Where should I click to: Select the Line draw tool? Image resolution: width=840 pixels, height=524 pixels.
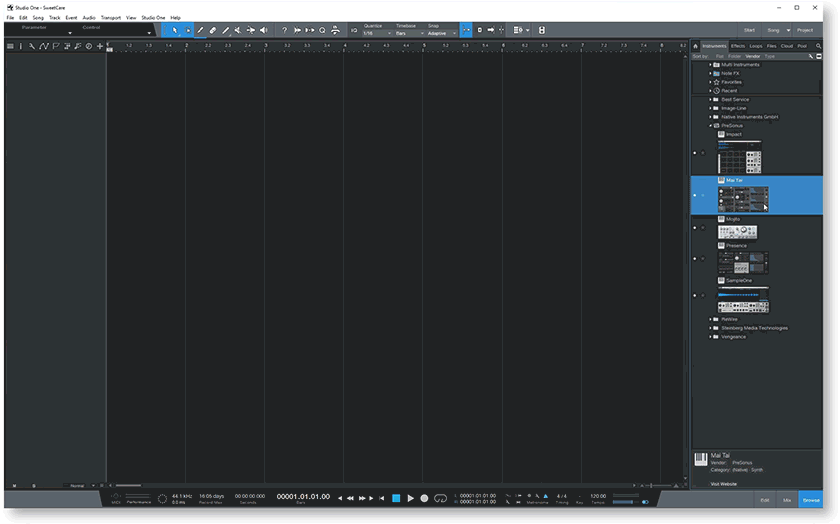(x=226, y=31)
